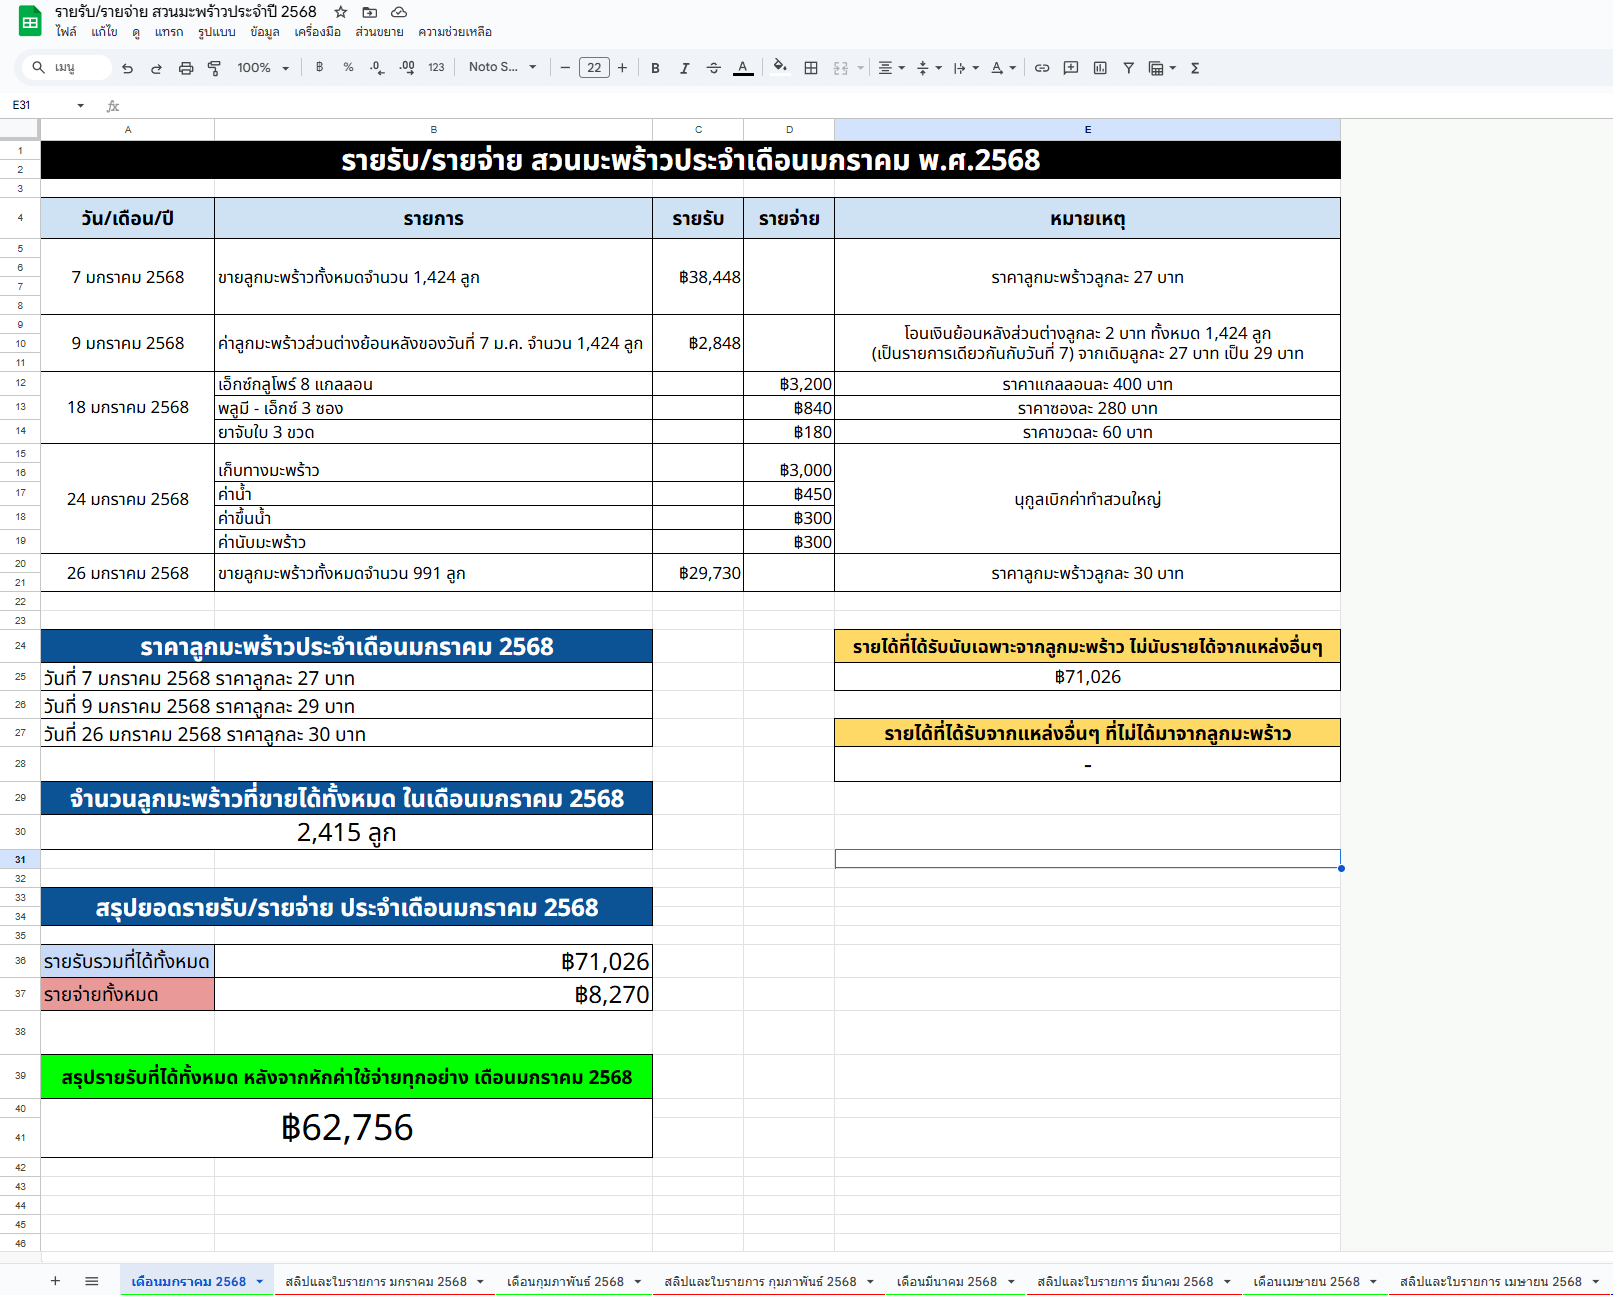
Task: Add a new sheet with plus button
Action: pos(55,1281)
